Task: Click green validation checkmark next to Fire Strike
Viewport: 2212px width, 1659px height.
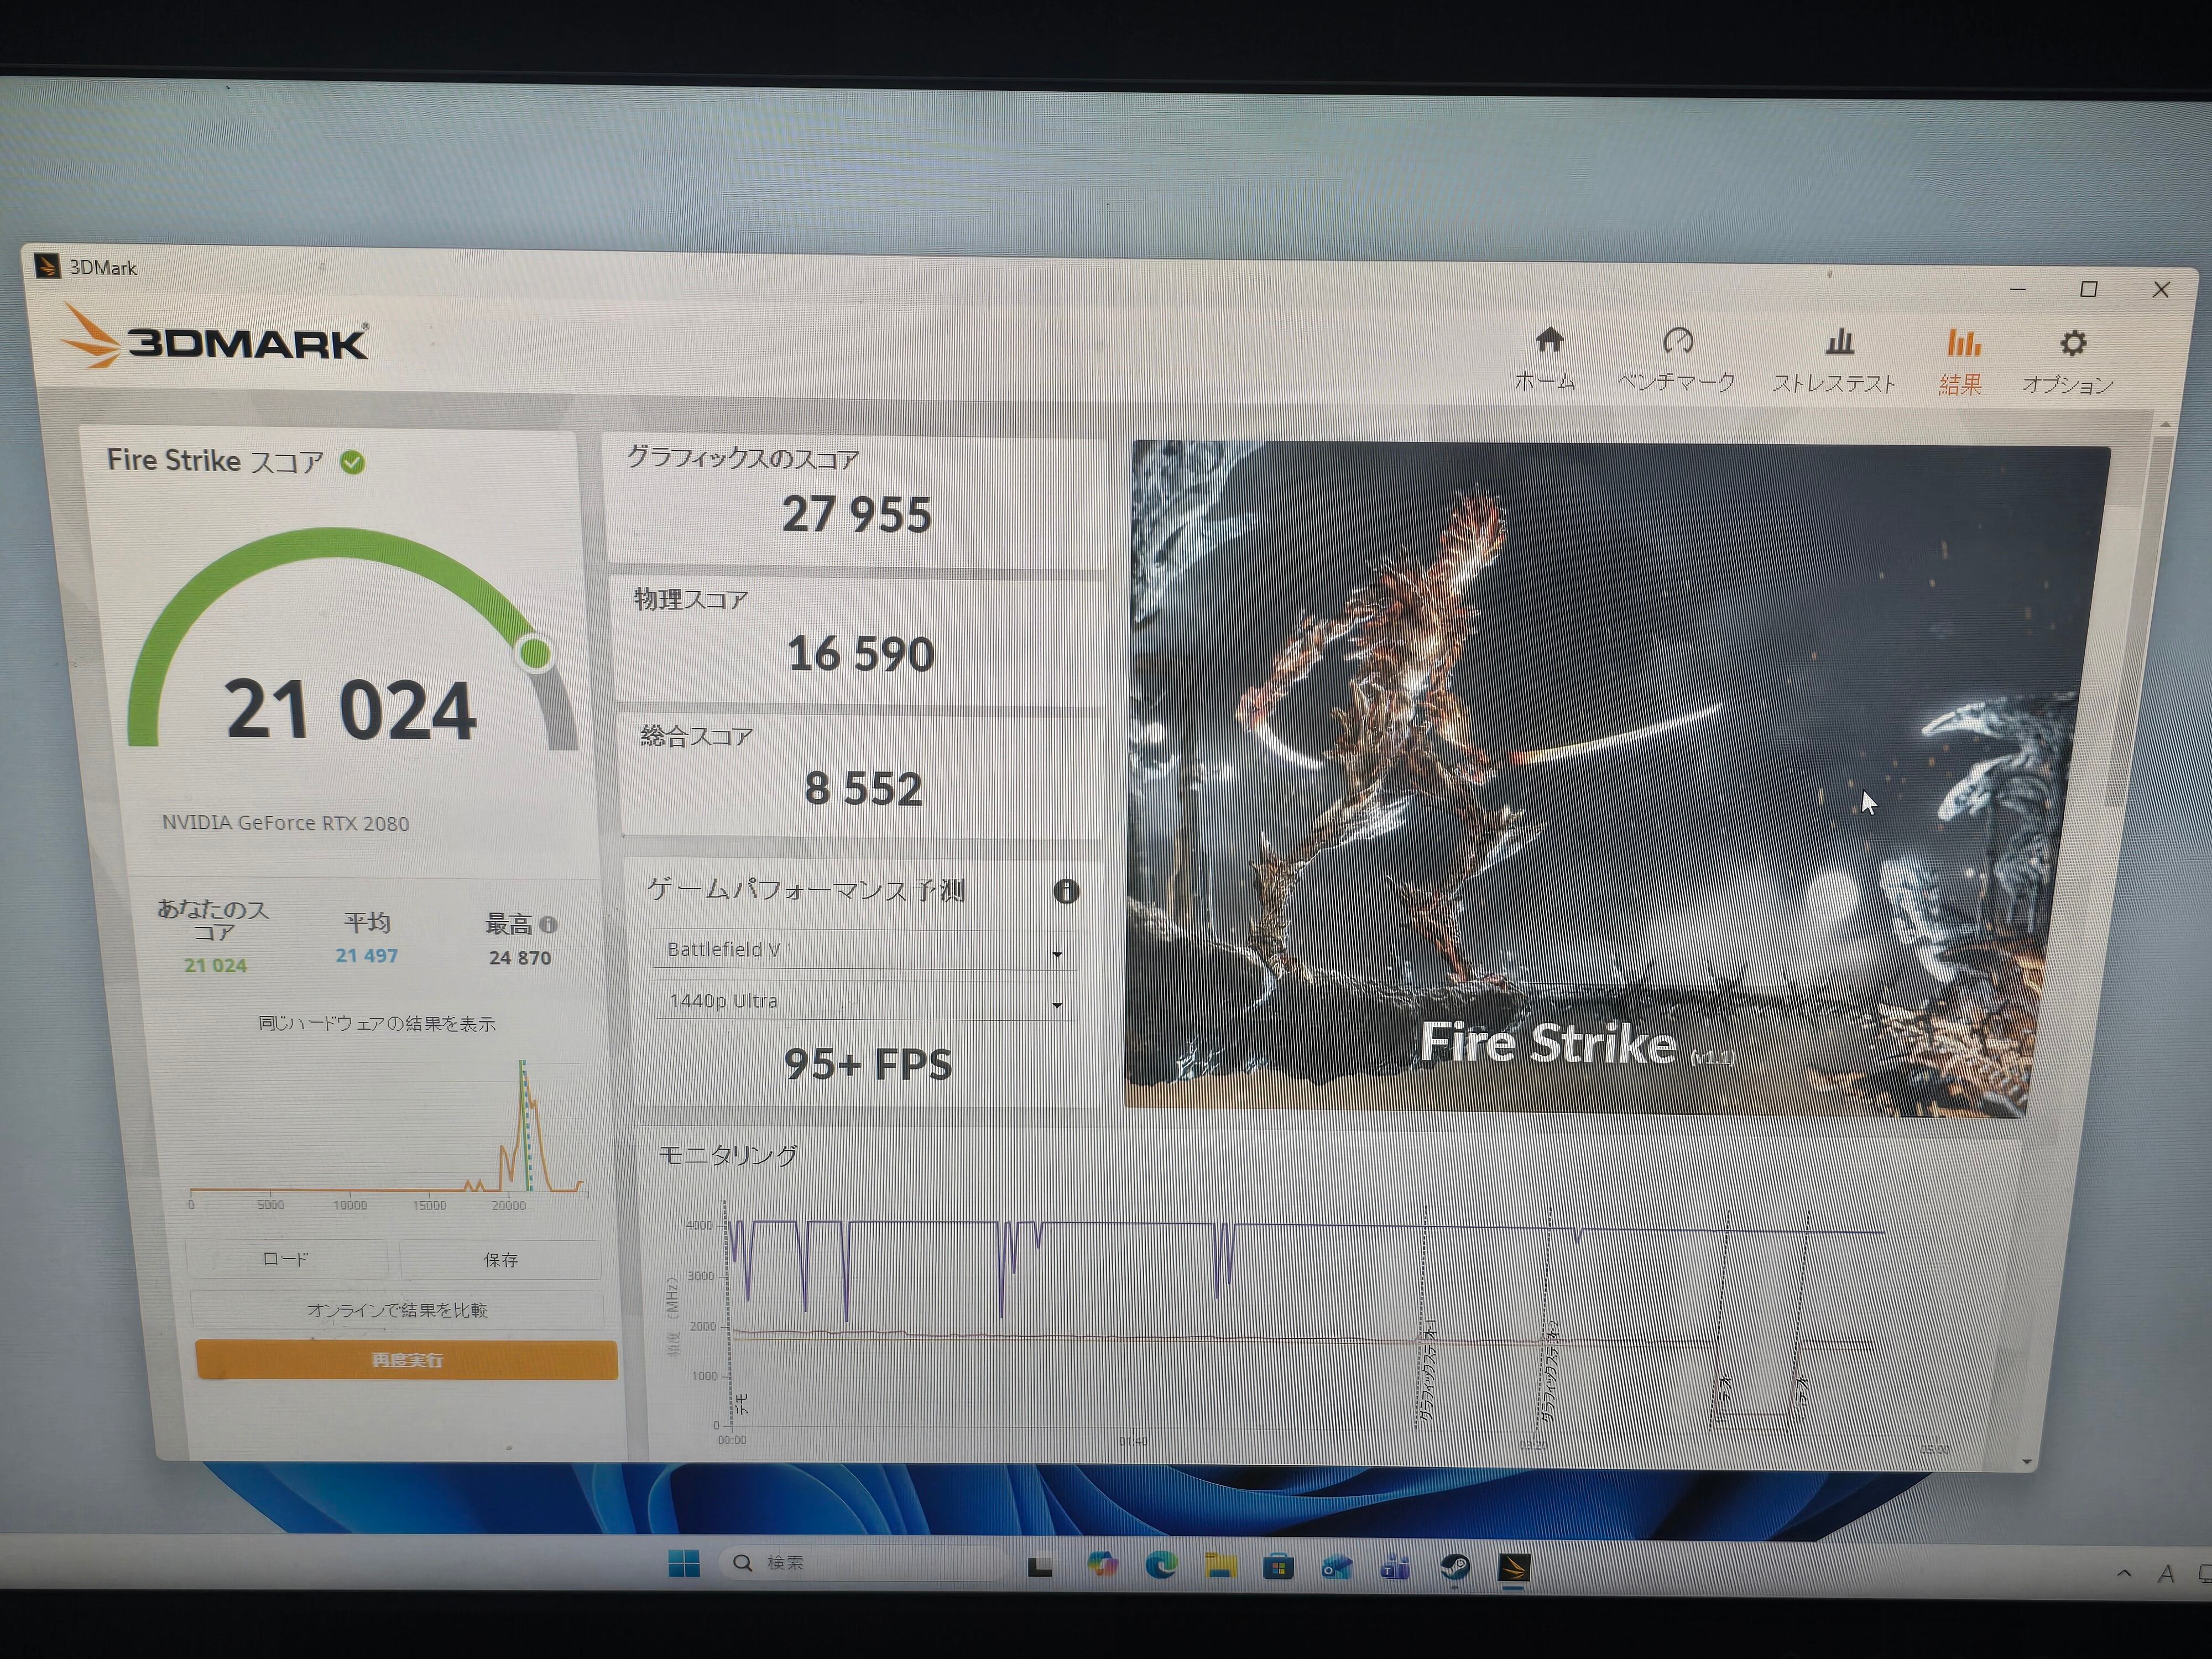Action: [352, 462]
